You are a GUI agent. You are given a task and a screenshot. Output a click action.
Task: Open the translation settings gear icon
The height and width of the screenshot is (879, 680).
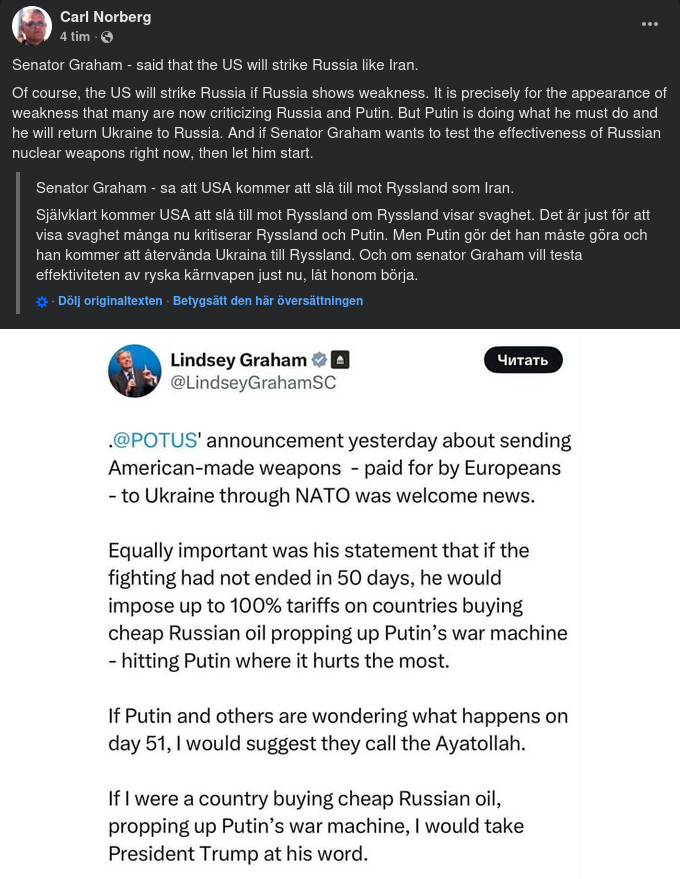[40, 300]
